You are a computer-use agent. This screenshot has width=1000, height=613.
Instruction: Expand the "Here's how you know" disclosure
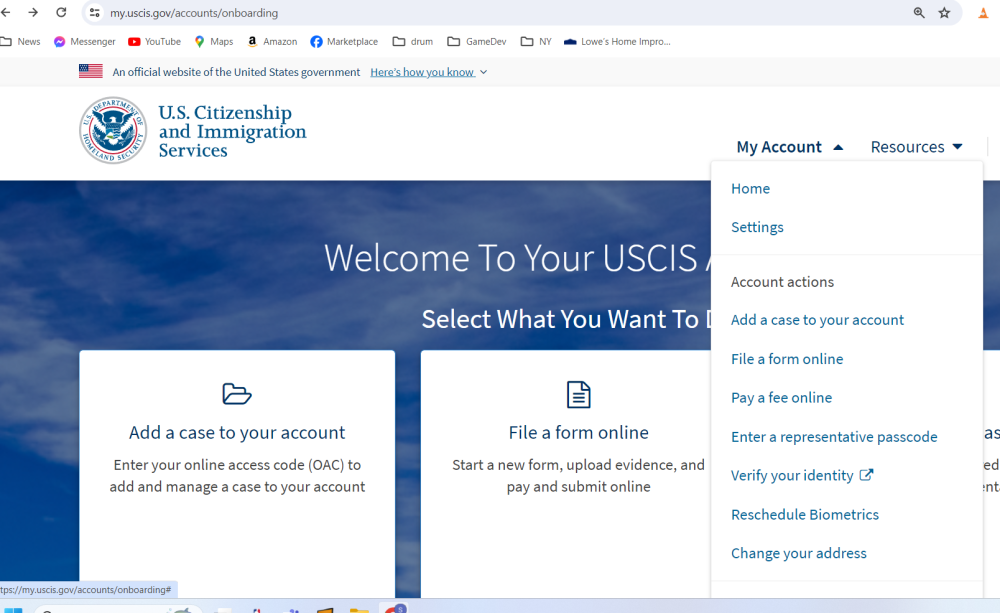[428, 72]
